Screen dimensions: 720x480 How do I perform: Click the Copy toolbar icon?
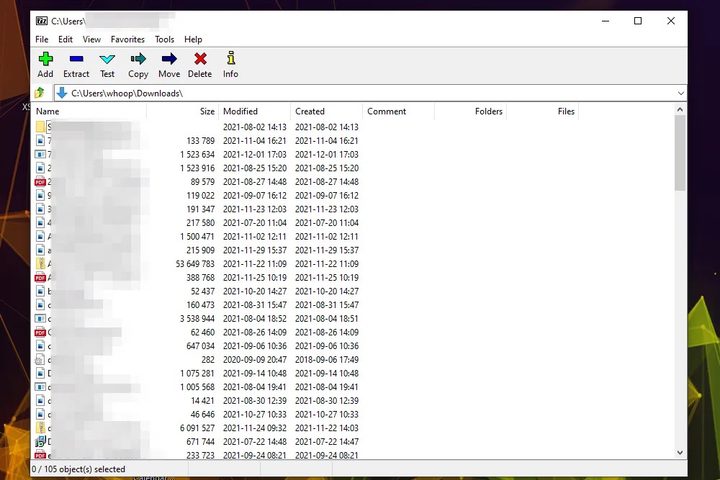click(138, 60)
